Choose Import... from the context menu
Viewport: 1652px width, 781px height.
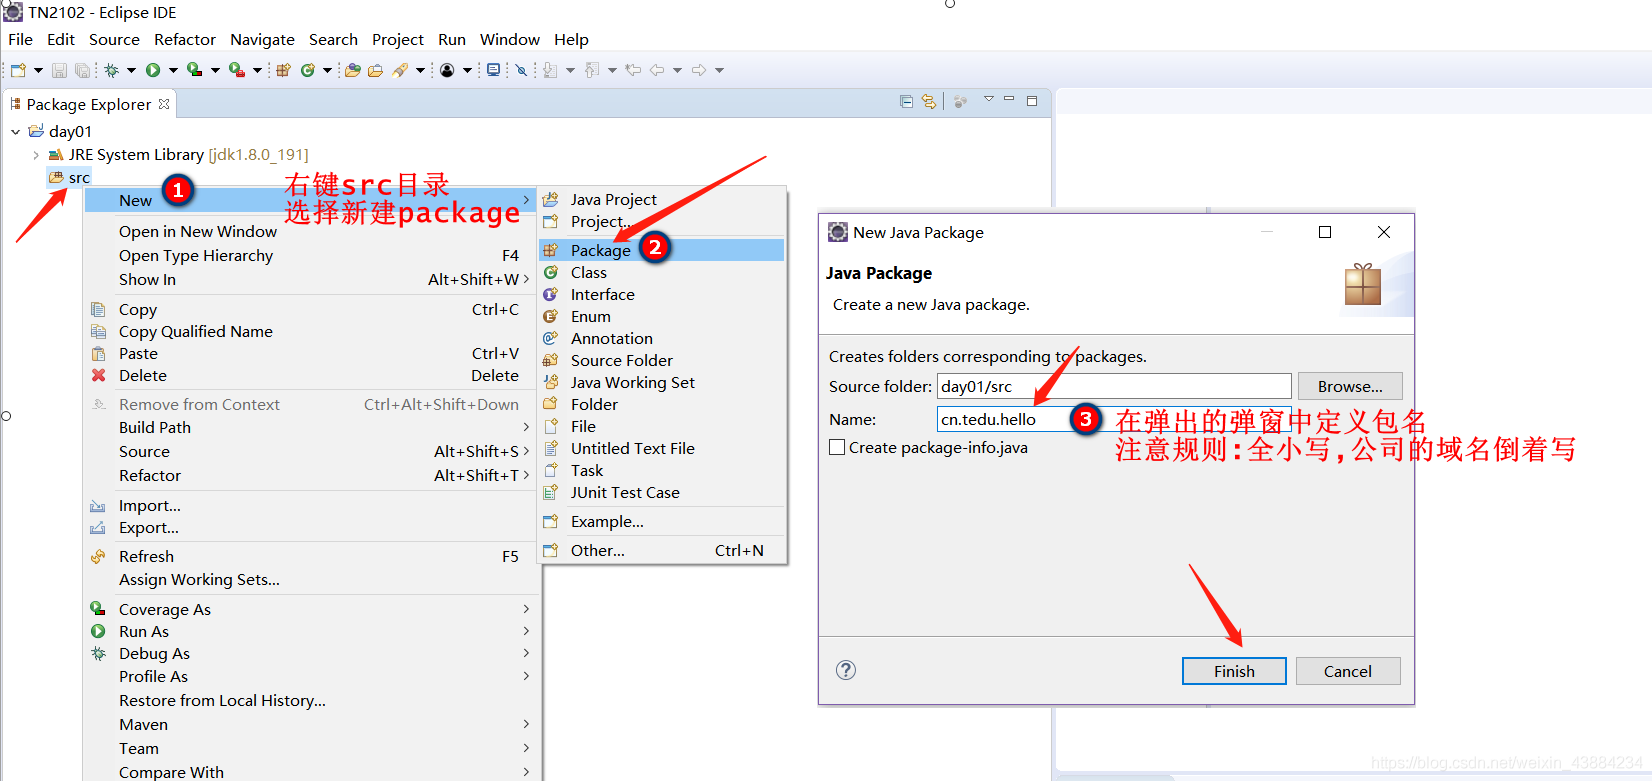click(x=310, y=505)
